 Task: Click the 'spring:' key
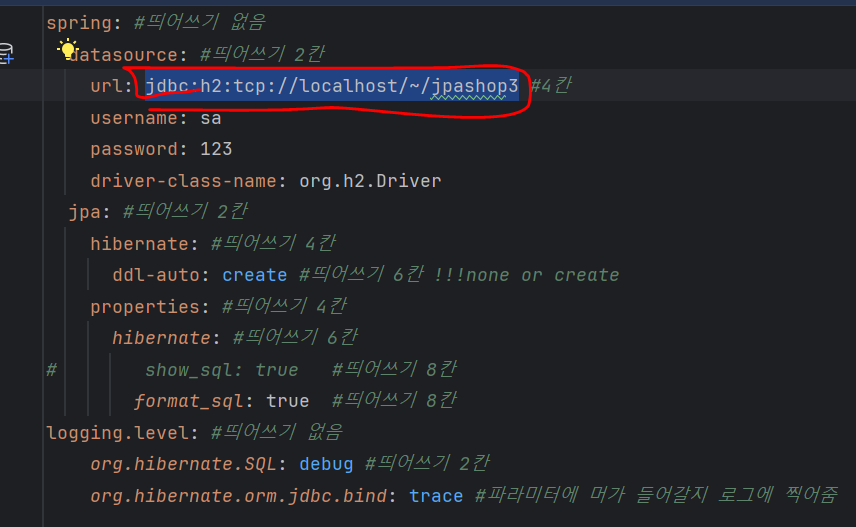pos(84,23)
